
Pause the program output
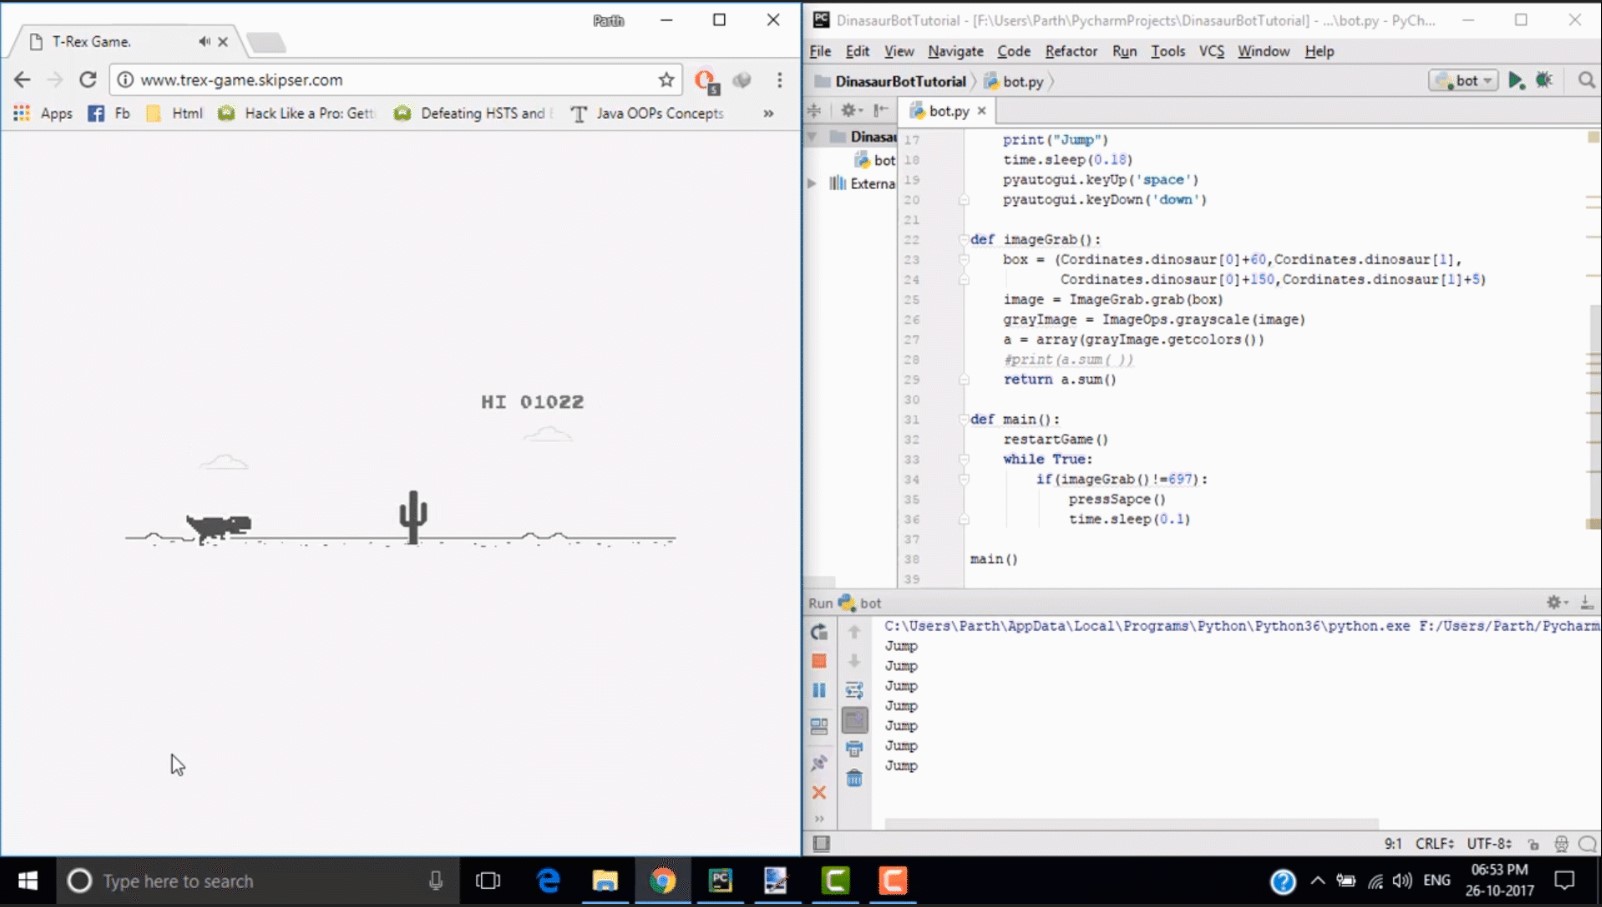pyautogui.click(x=819, y=691)
